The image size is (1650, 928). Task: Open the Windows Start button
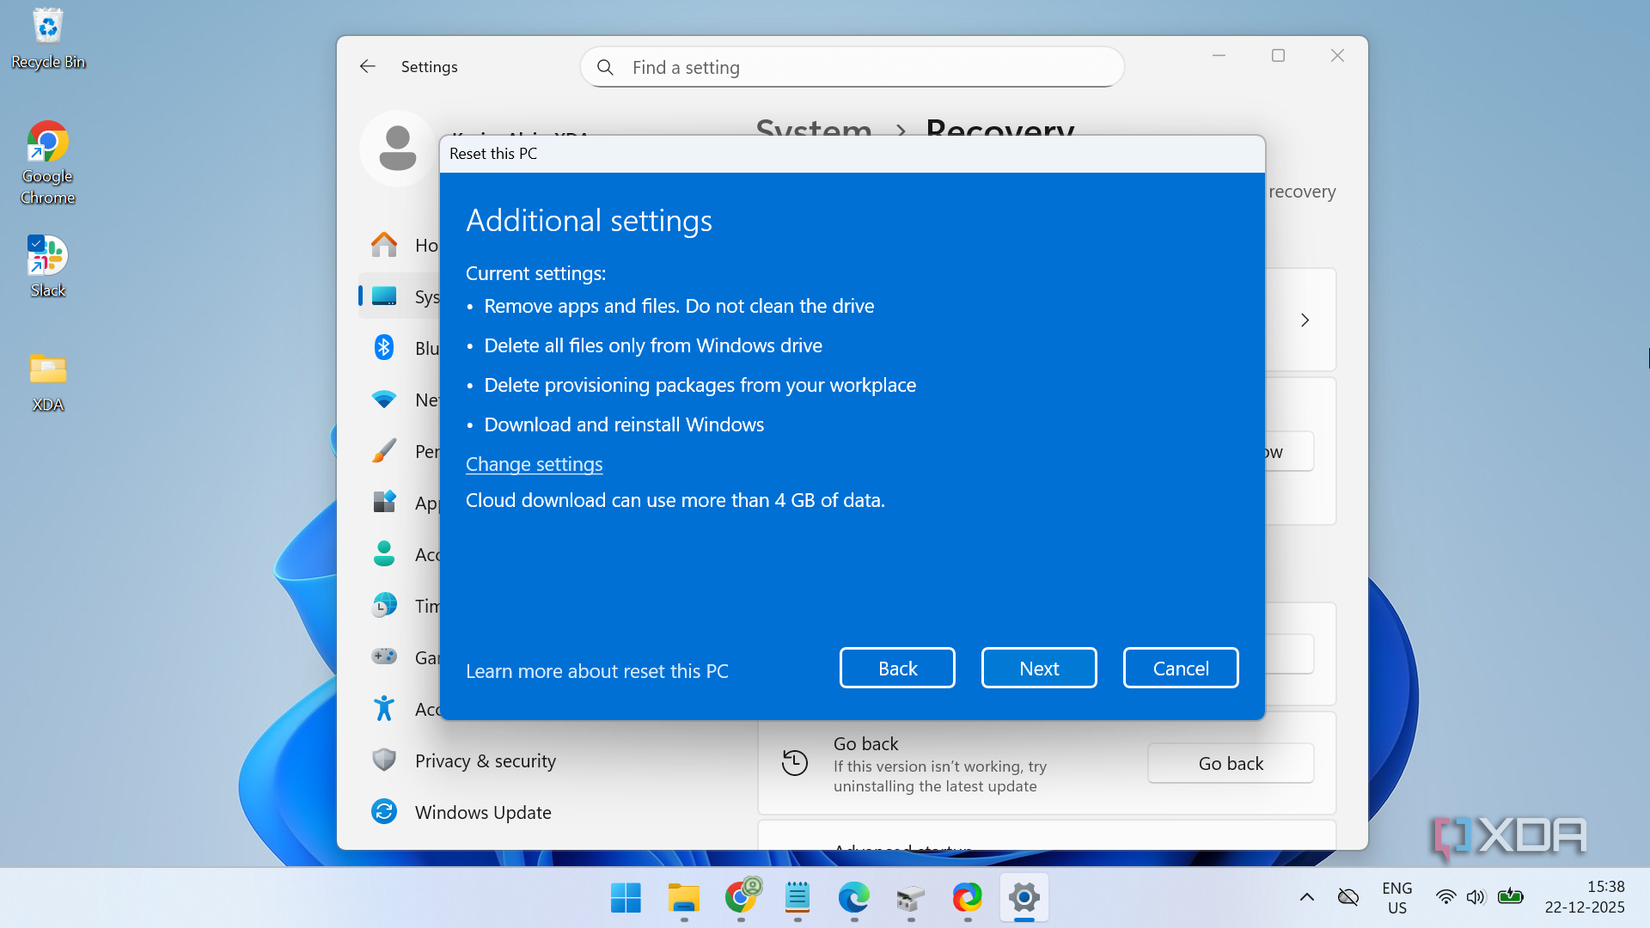tap(626, 898)
